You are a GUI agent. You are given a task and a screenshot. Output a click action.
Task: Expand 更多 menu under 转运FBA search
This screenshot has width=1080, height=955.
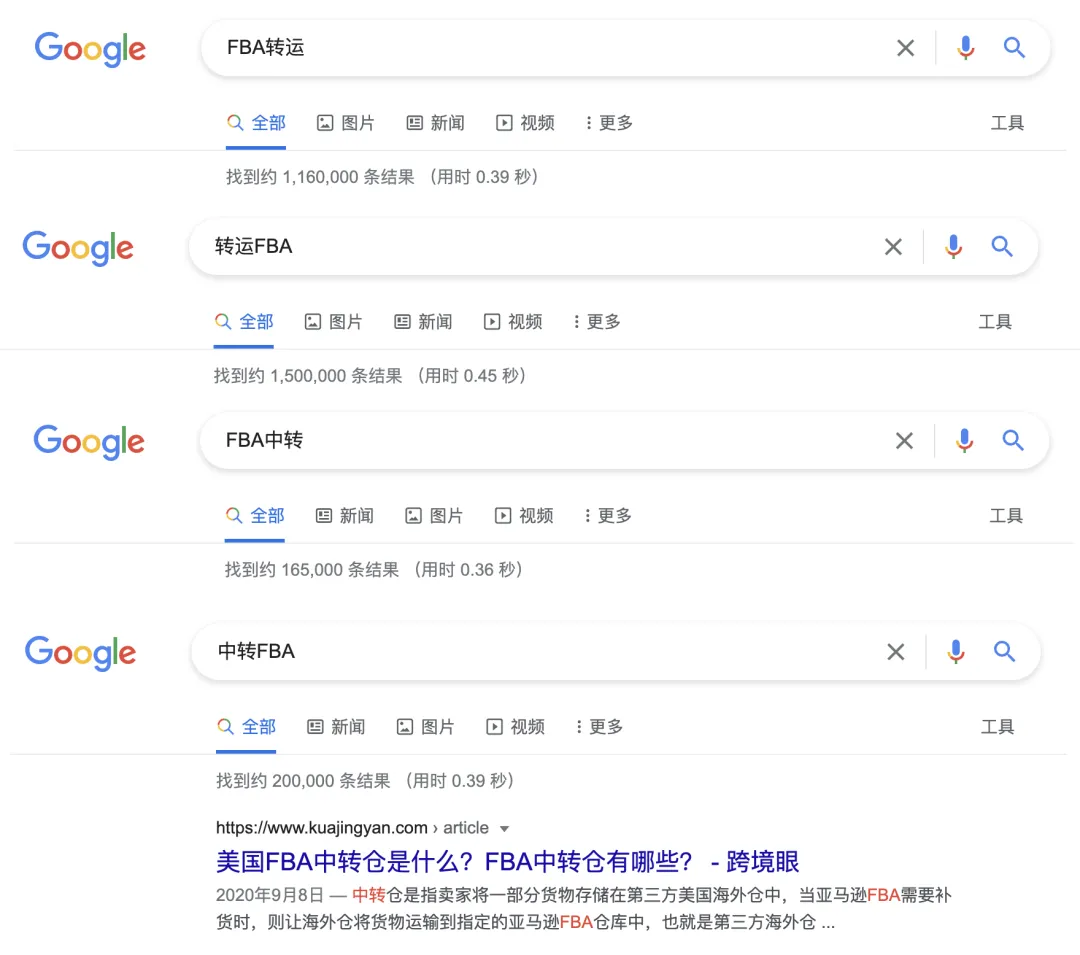pyautogui.click(x=596, y=322)
